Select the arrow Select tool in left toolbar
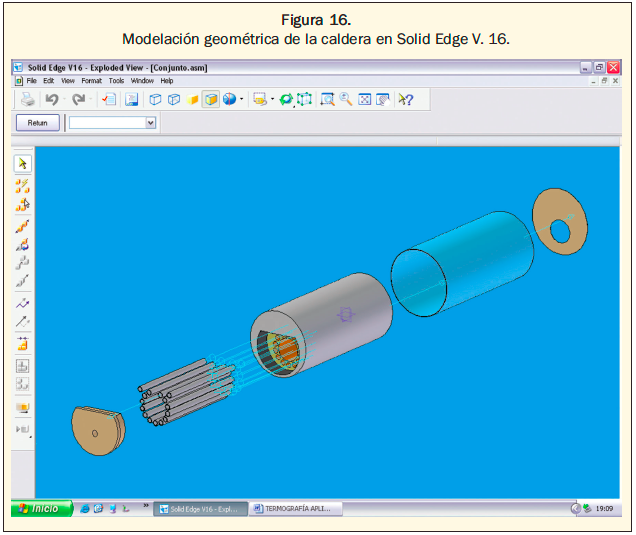The image size is (636, 535). (22, 164)
